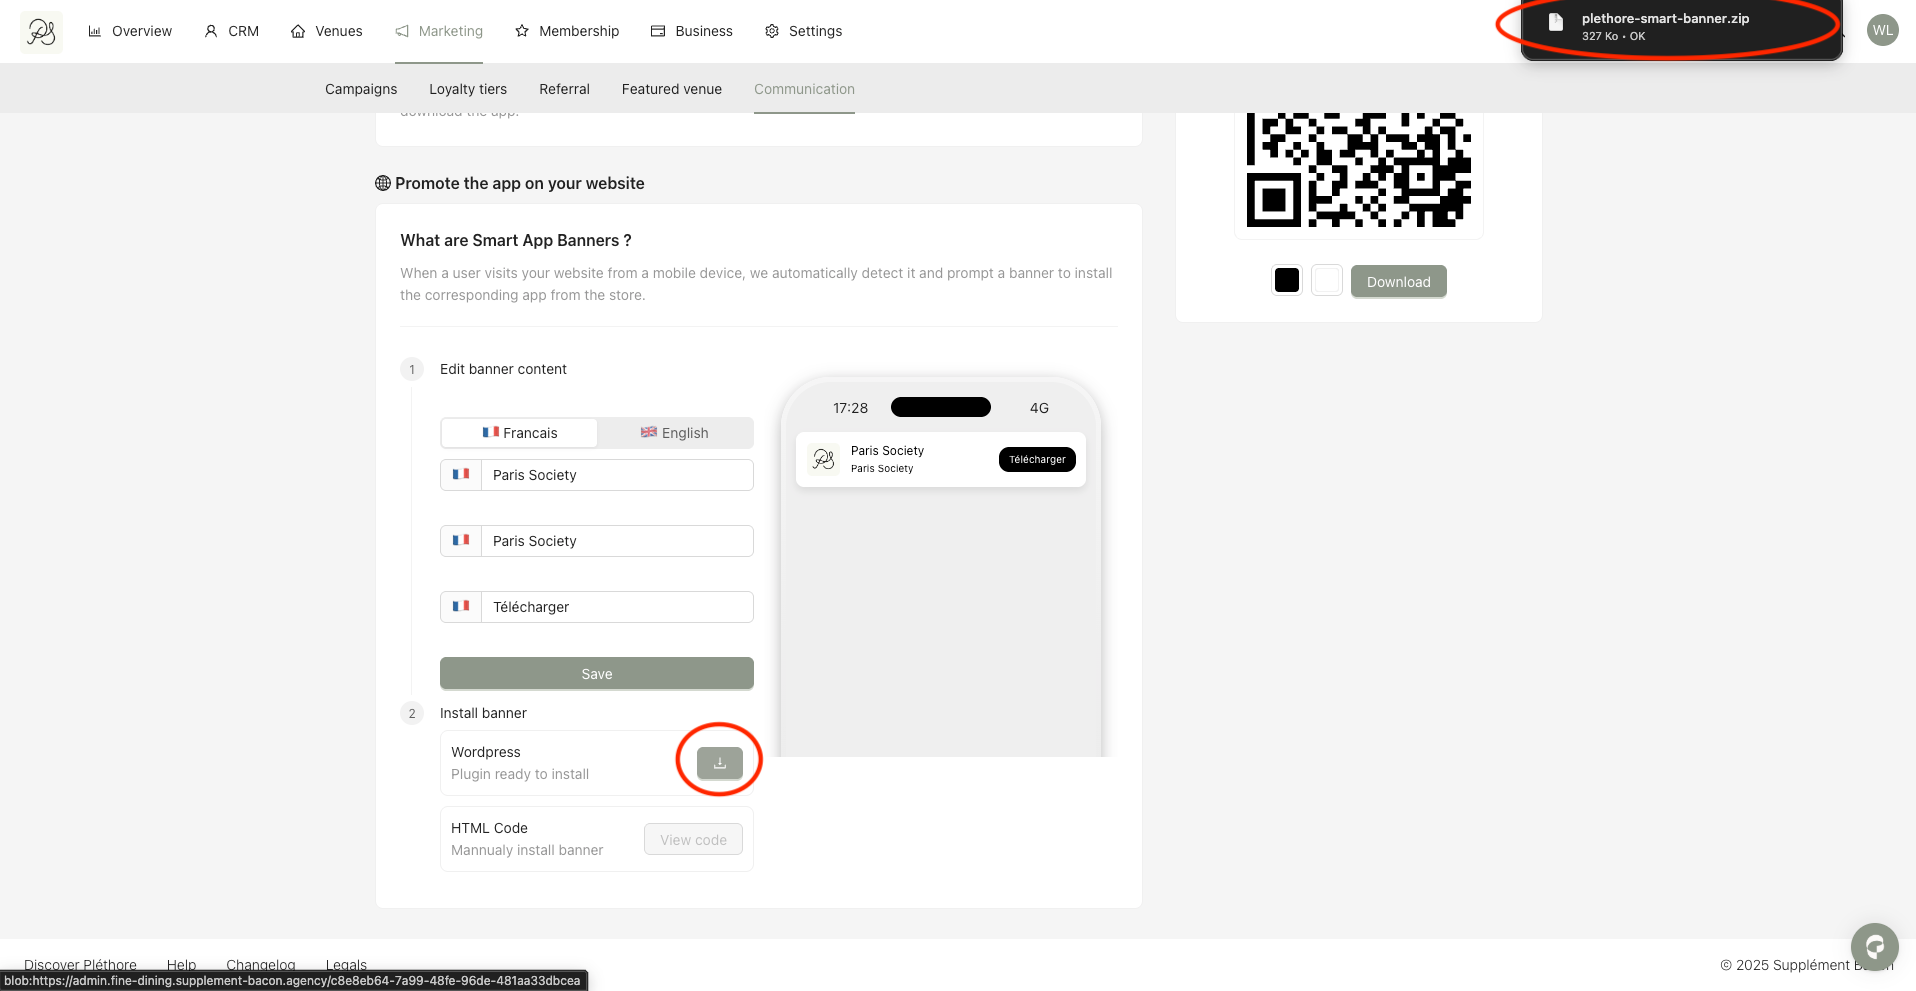The image size is (1916, 991).
Task: Click the Business card icon
Action: click(658, 31)
